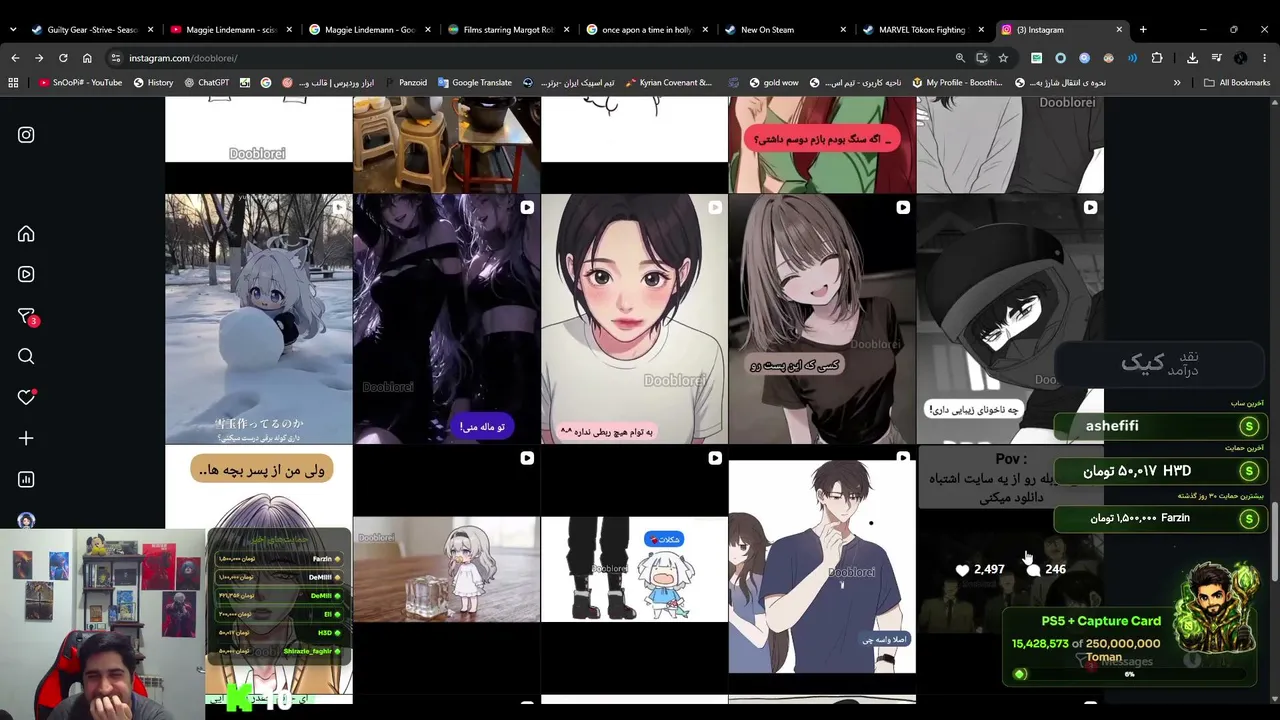
Task: Open the POV post with 2,497 likes
Action: pyautogui.click(x=1010, y=570)
